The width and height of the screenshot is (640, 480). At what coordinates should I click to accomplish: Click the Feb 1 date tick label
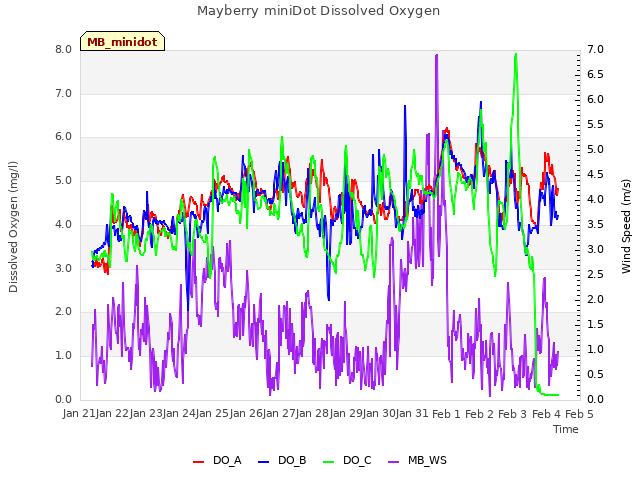446,414
